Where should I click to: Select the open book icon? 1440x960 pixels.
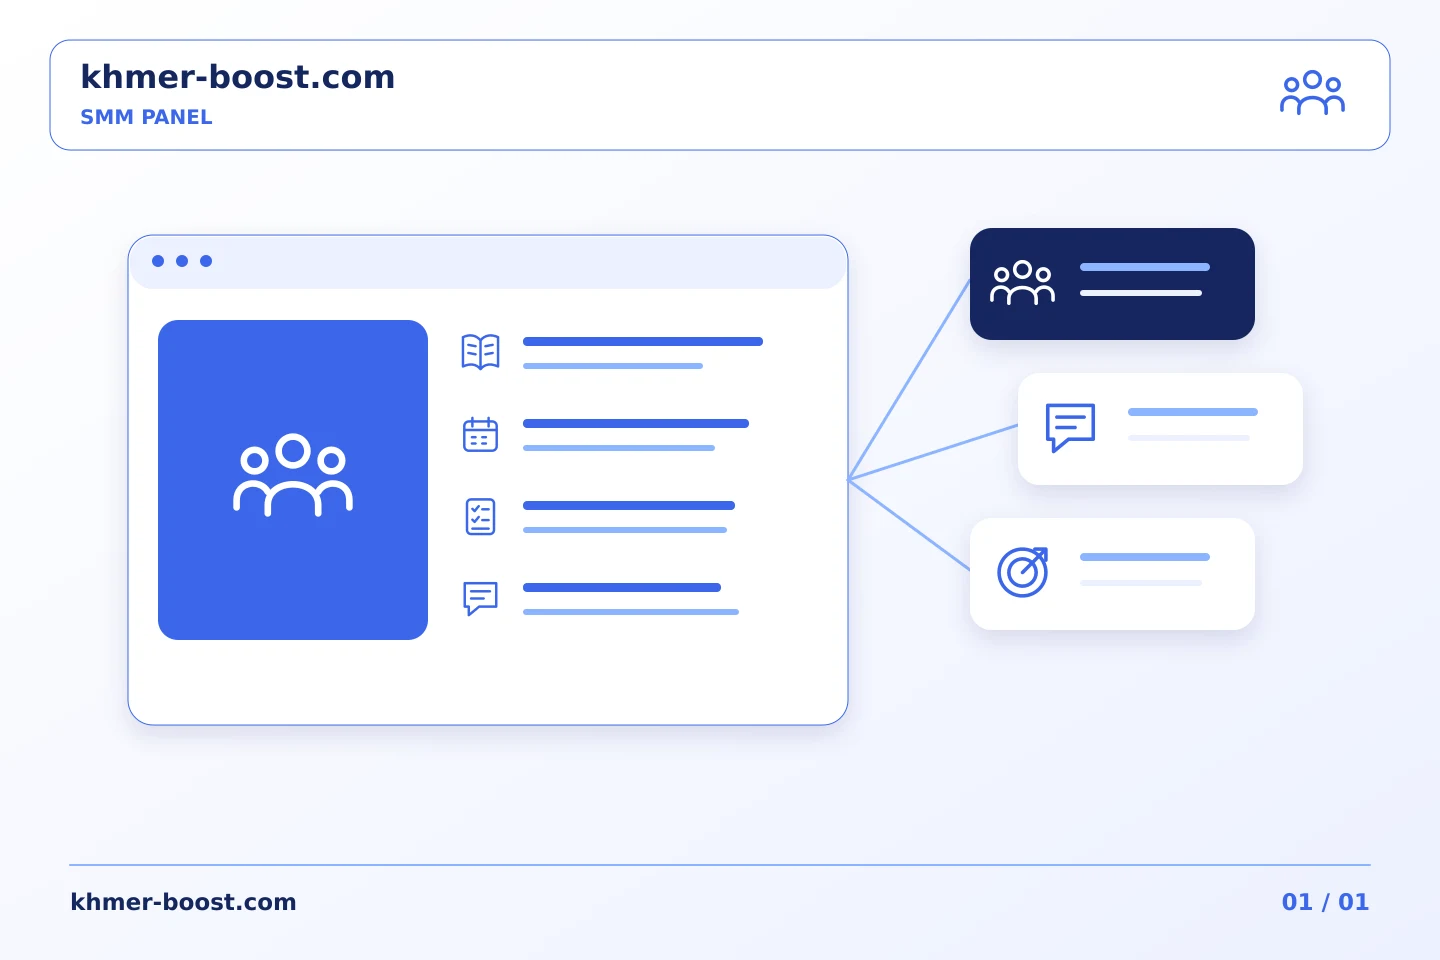480,352
